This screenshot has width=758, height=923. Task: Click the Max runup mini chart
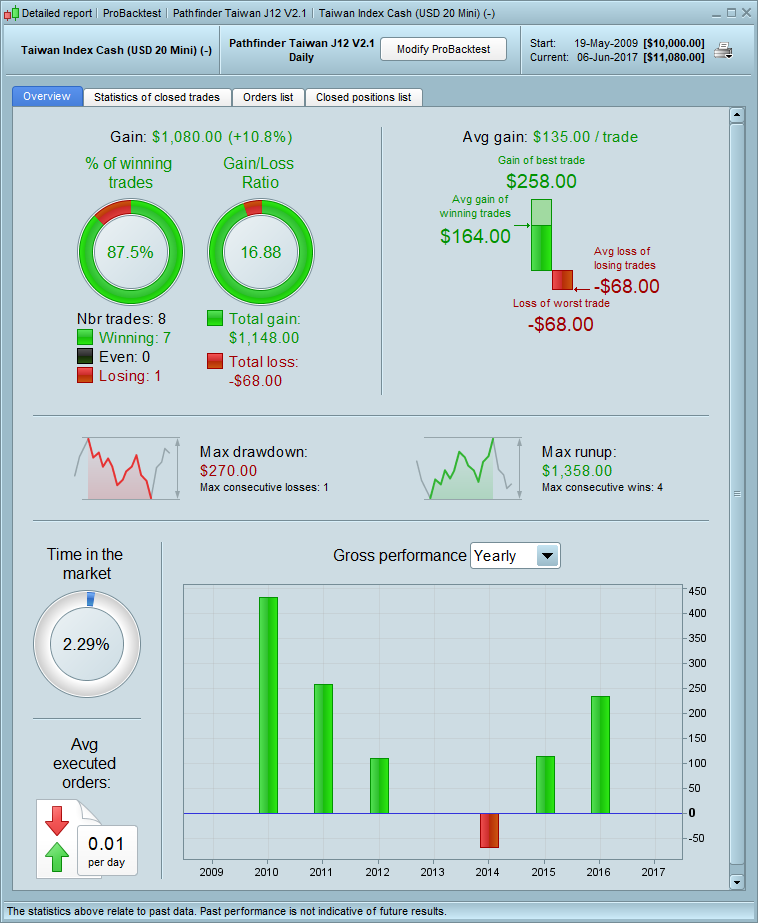coord(468,469)
